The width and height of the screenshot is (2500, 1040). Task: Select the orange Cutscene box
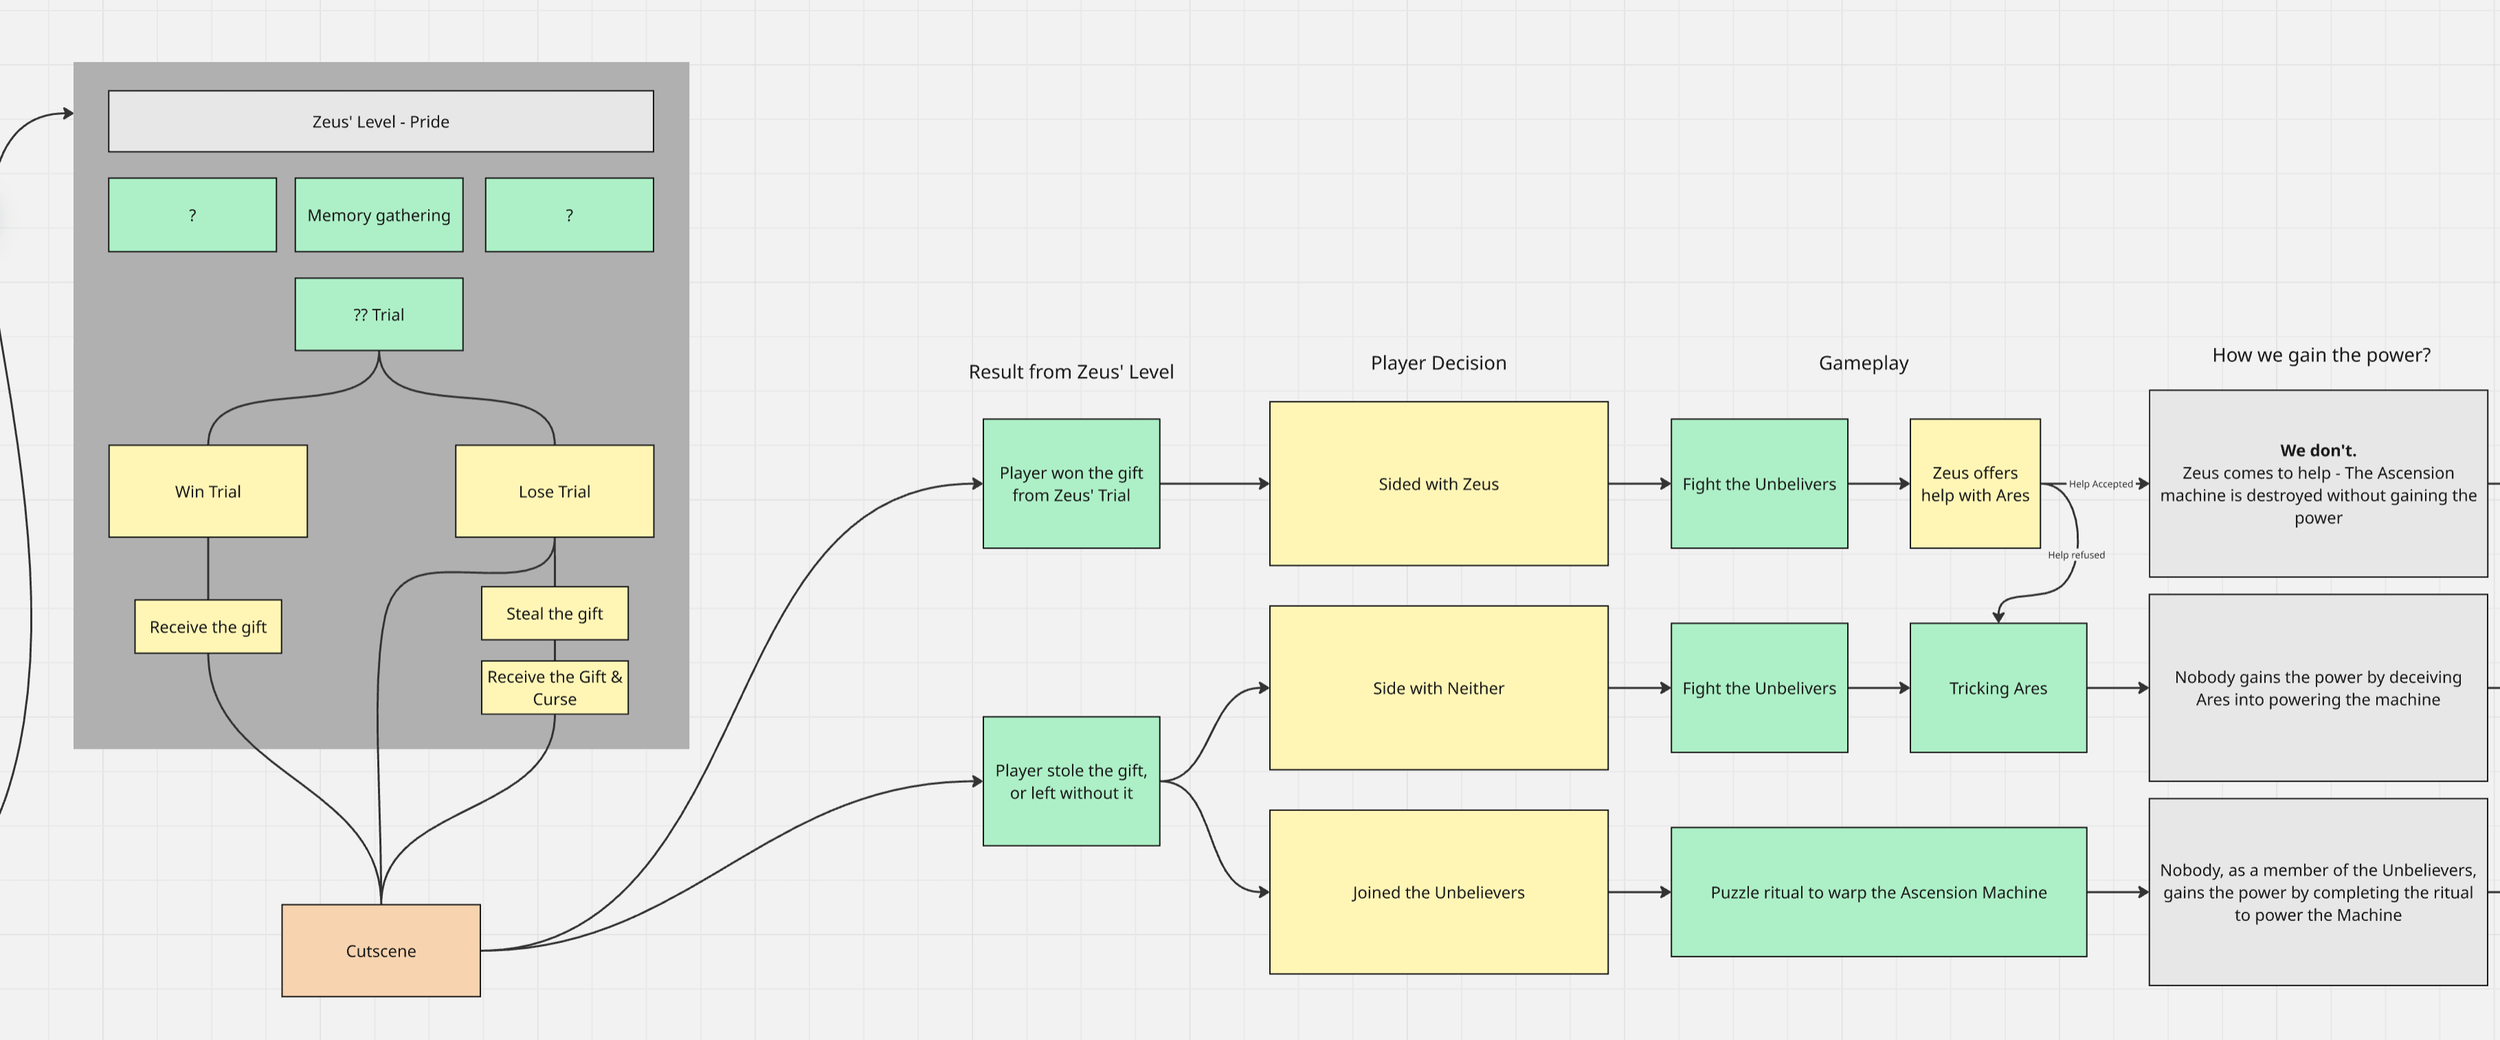pos(380,950)
